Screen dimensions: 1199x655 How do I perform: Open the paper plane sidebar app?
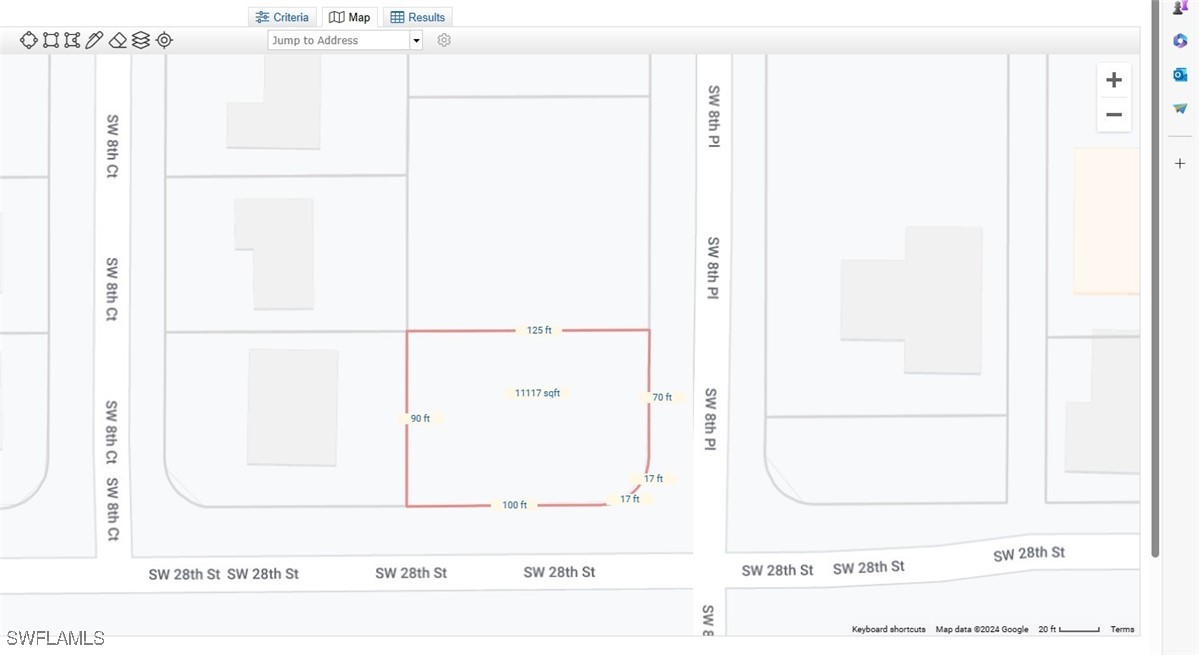tap(1180, 109)
